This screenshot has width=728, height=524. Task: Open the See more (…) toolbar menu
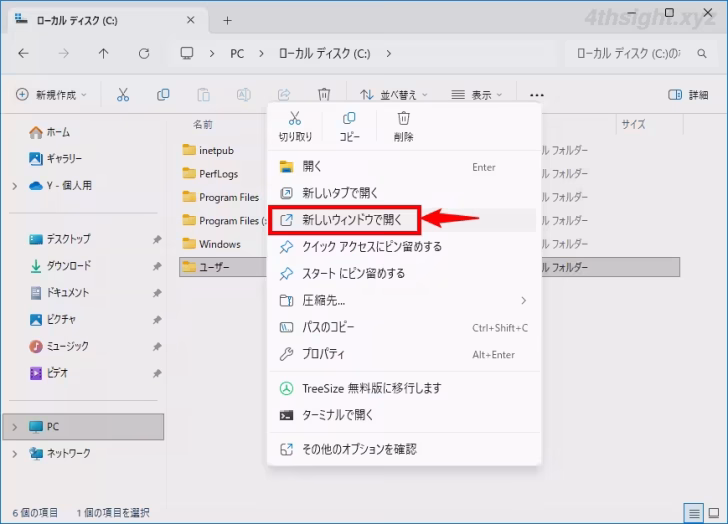(x=536, y=95)
